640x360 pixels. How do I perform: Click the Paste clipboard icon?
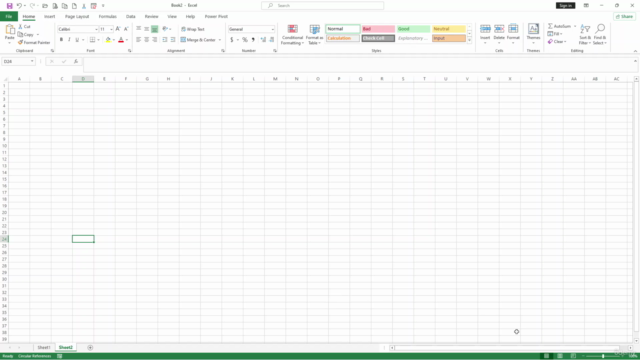tap(10, 30)
